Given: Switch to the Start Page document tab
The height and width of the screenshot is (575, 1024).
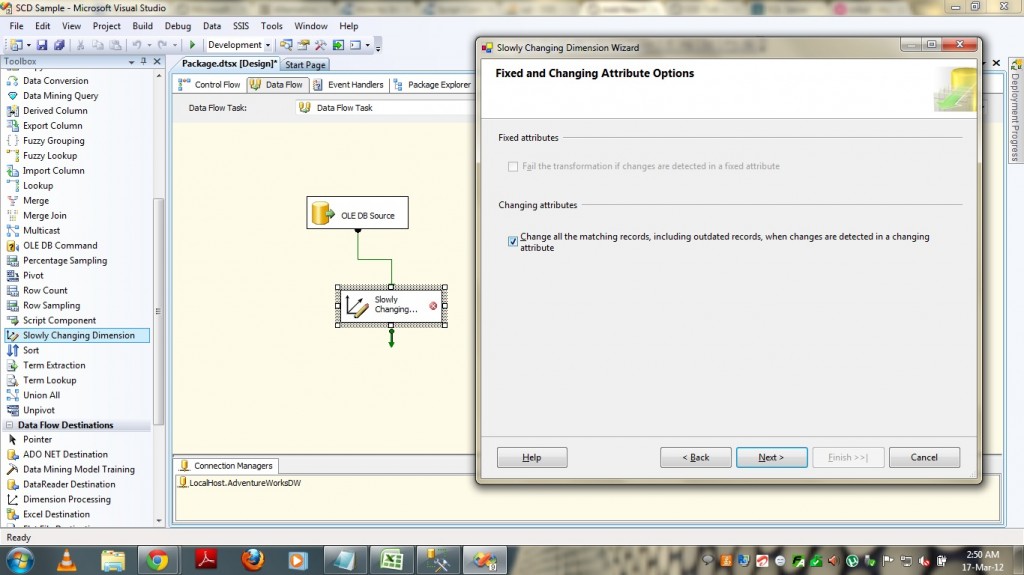Looking at the screenshot, I should 306,65.
